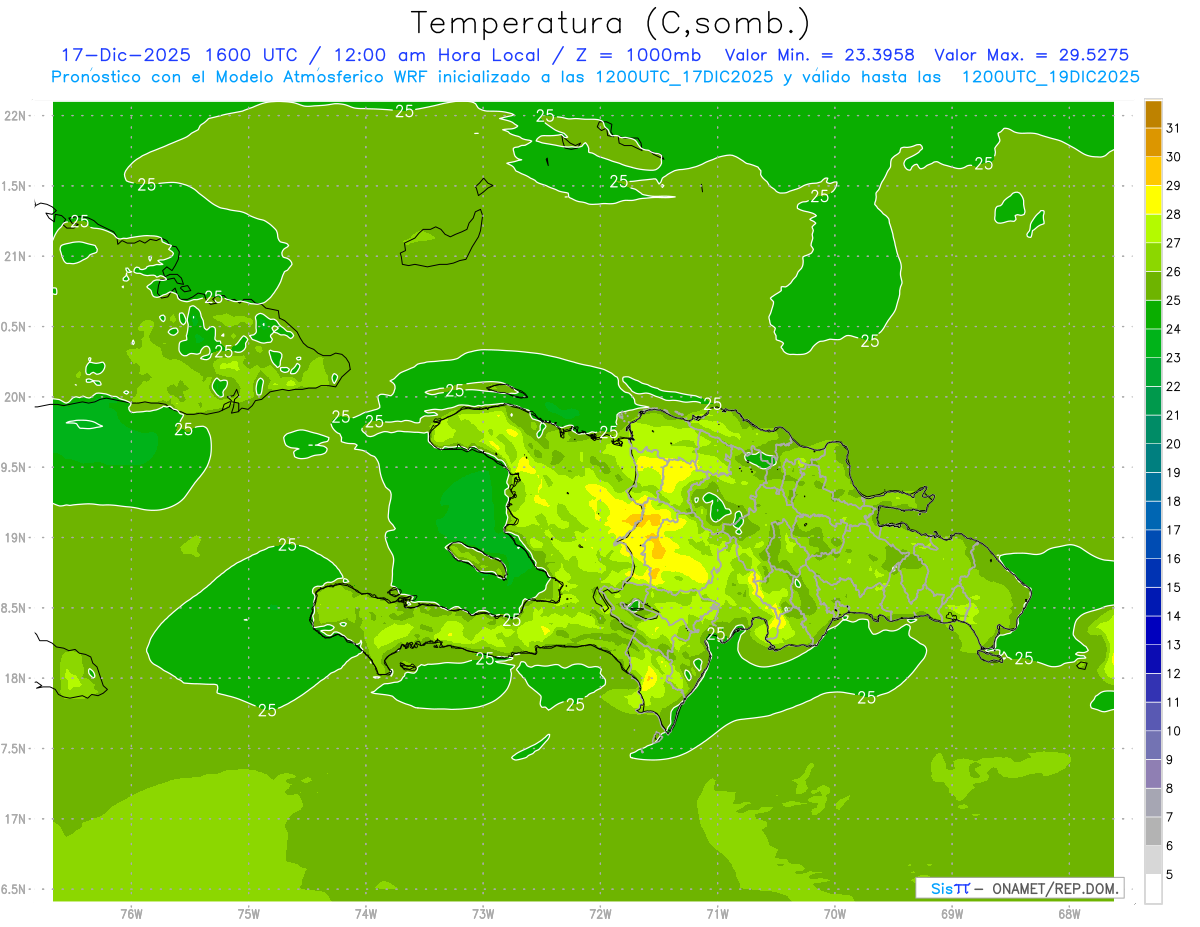Click the '14' colorbar label
Viewport: 1200px width, 927px height.
click(x=1173, y=616)
